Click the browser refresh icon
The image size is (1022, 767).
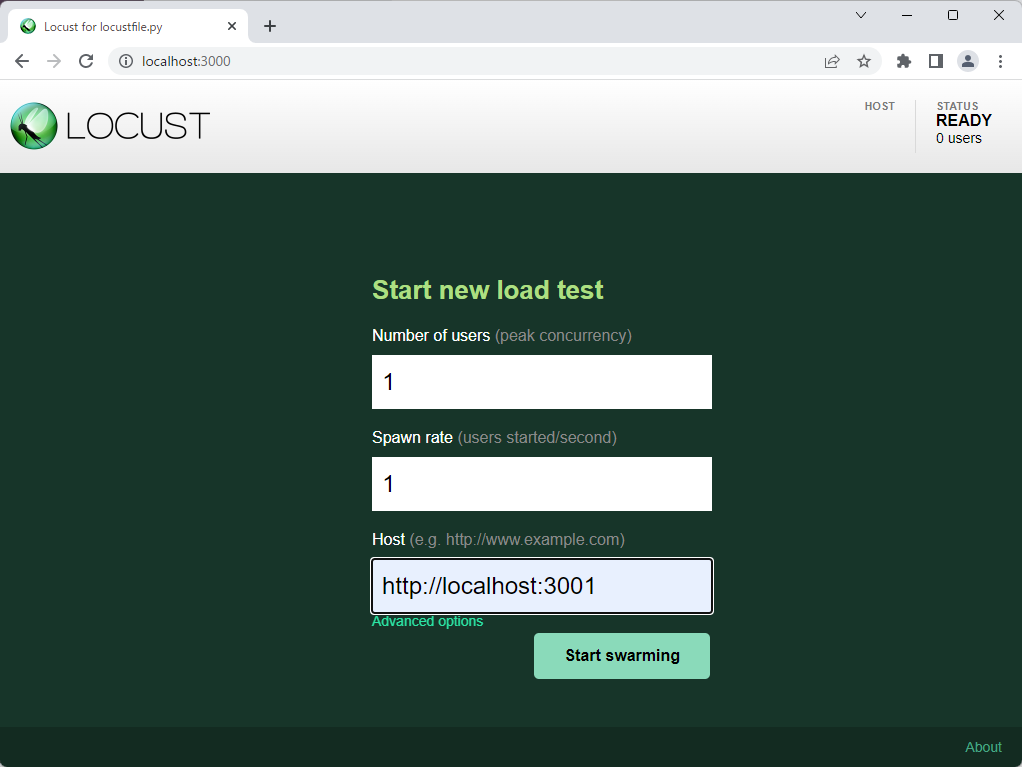click(x=86, y=61)
